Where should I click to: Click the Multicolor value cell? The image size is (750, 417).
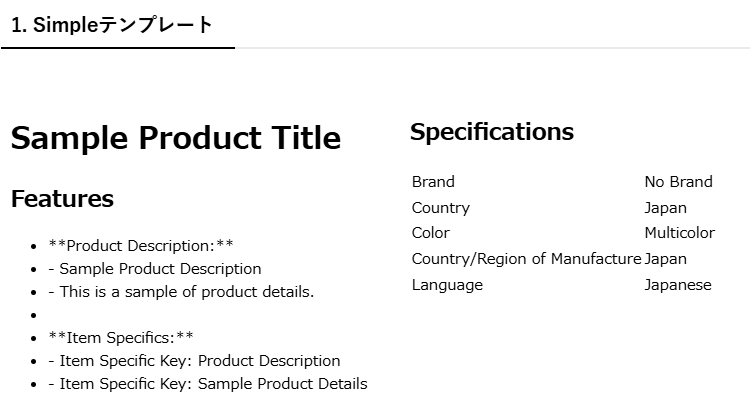pyautogui.click(x=680, y=233)
